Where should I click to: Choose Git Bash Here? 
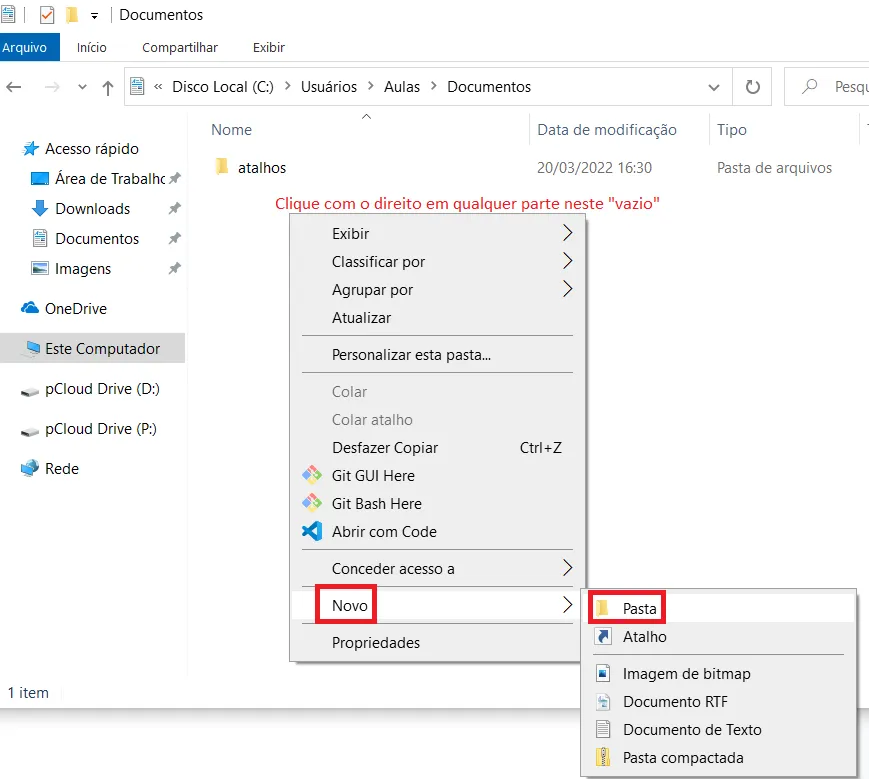click(438, 504)
